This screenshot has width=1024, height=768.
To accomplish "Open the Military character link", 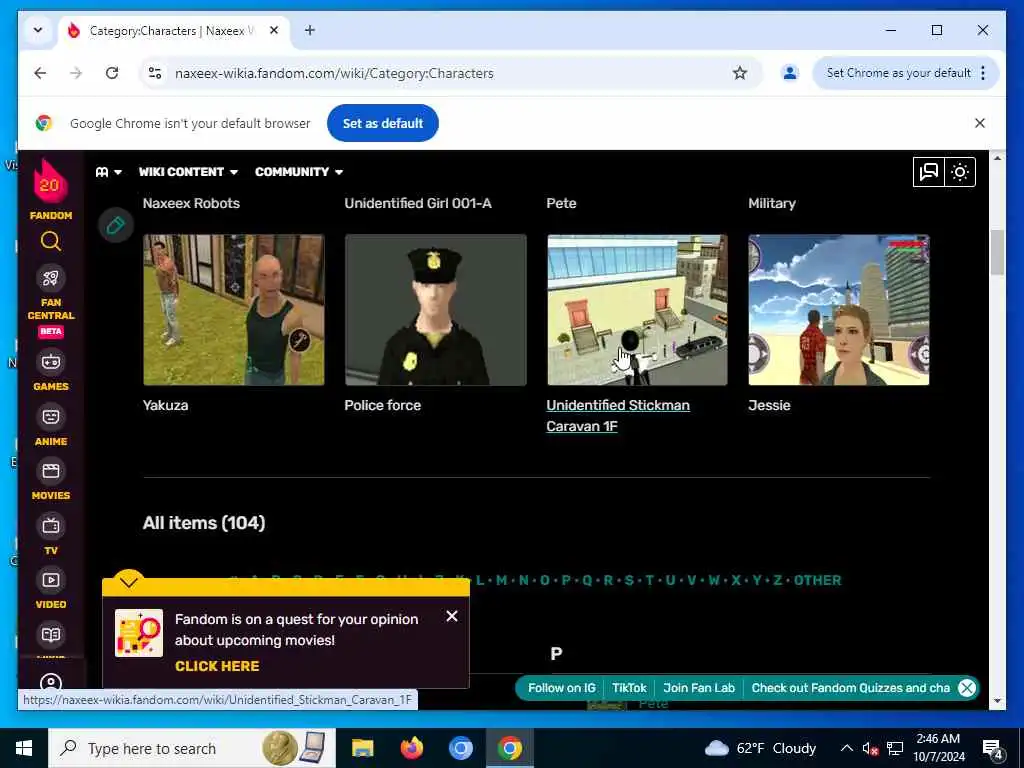I will [x=772, y=203].
